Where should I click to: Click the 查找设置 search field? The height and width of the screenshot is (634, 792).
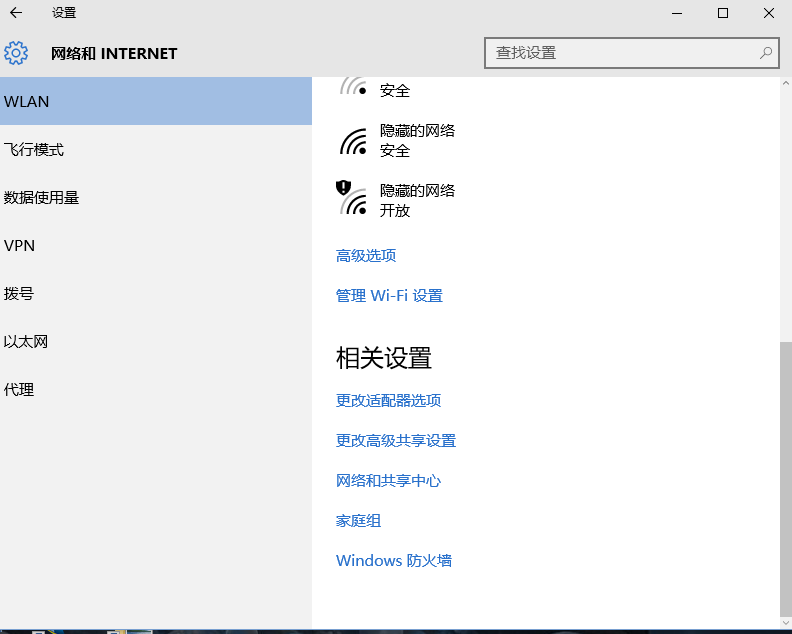coord(631,53)
